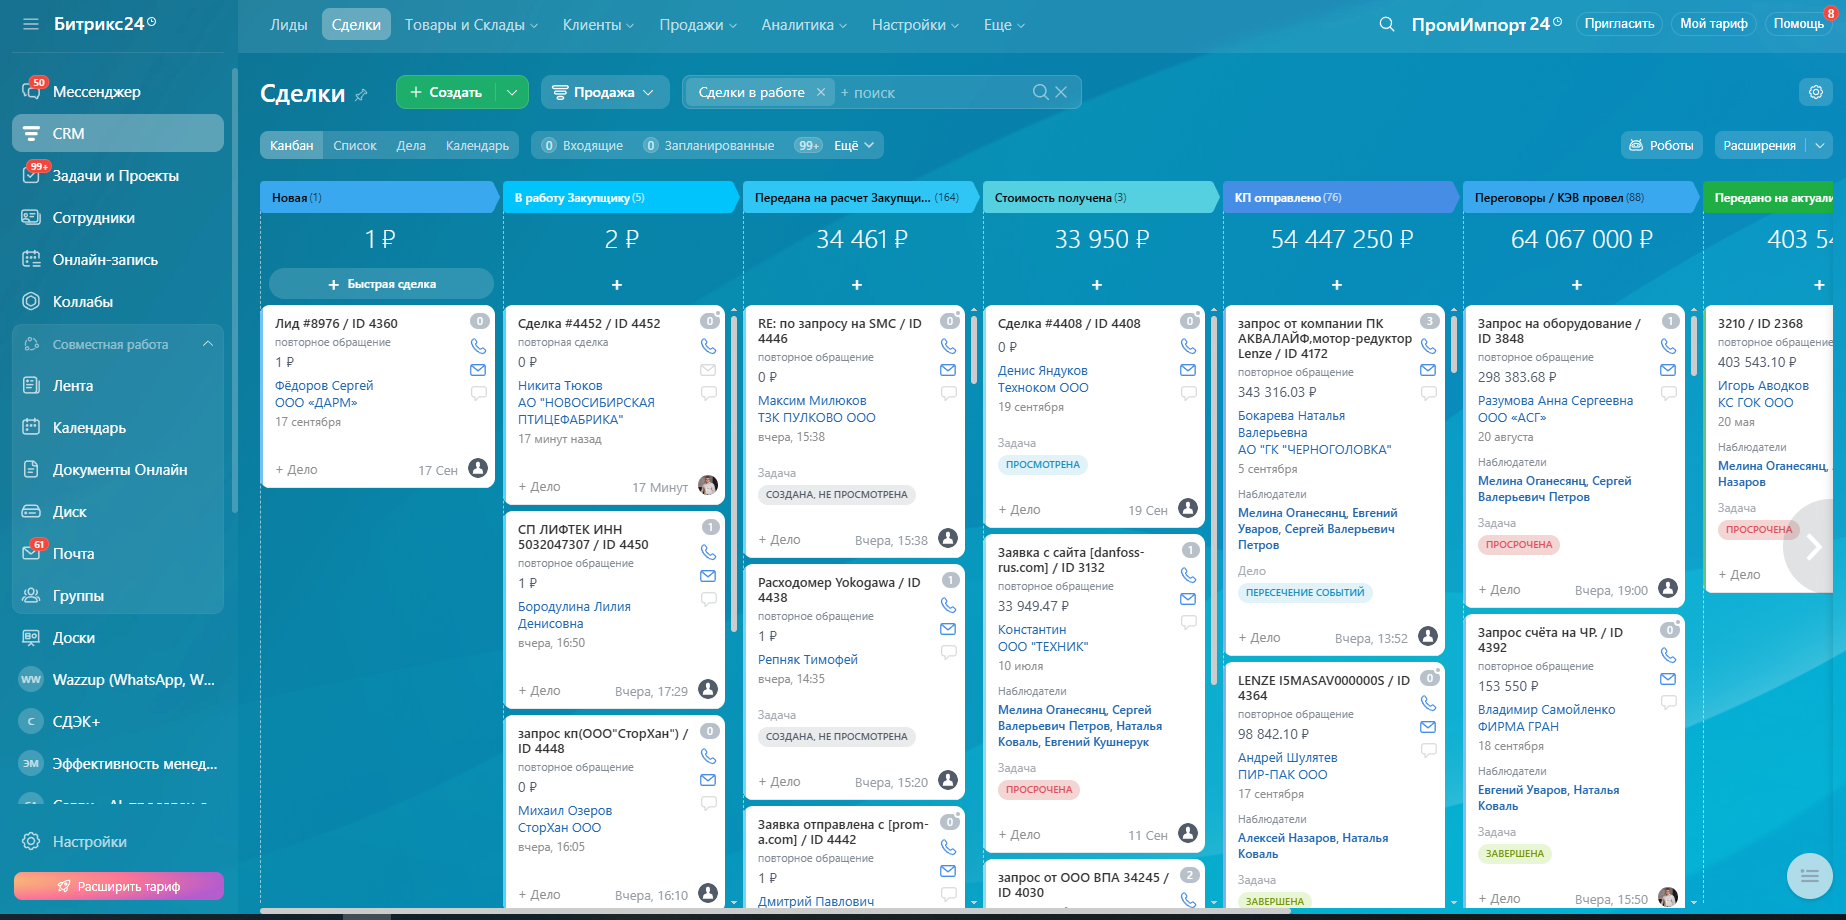The height and width of the screenshot is (920, 1846).
Task: Click email icon on Сделка #4408 card
Action: (x=1188, y=370)
